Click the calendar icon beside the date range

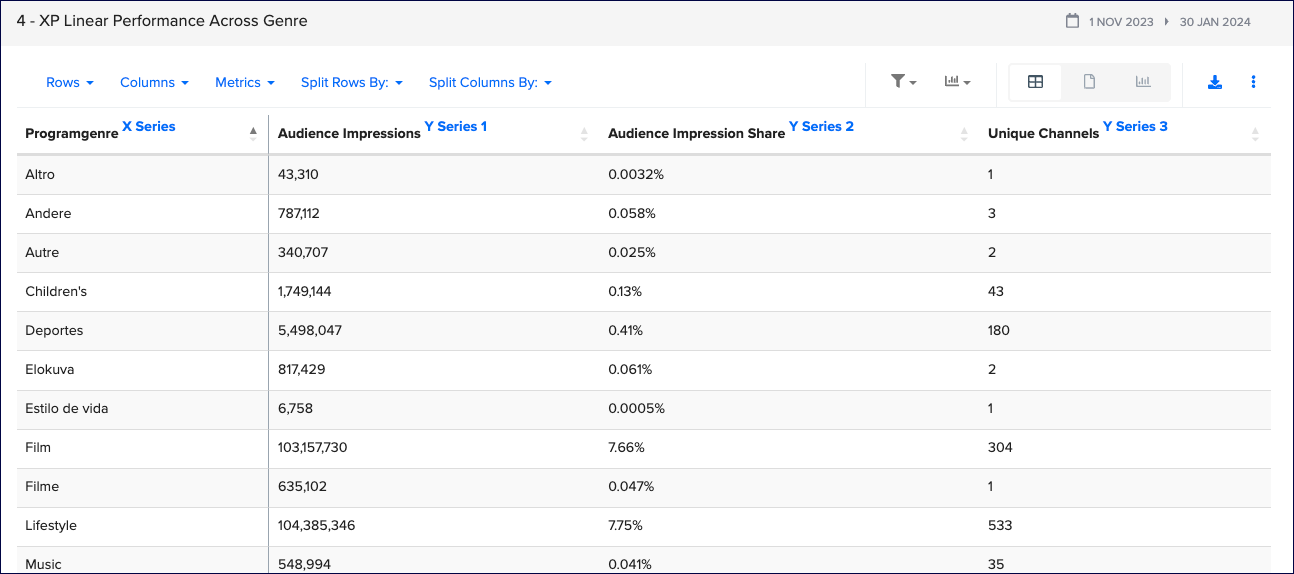point(1072,21)
